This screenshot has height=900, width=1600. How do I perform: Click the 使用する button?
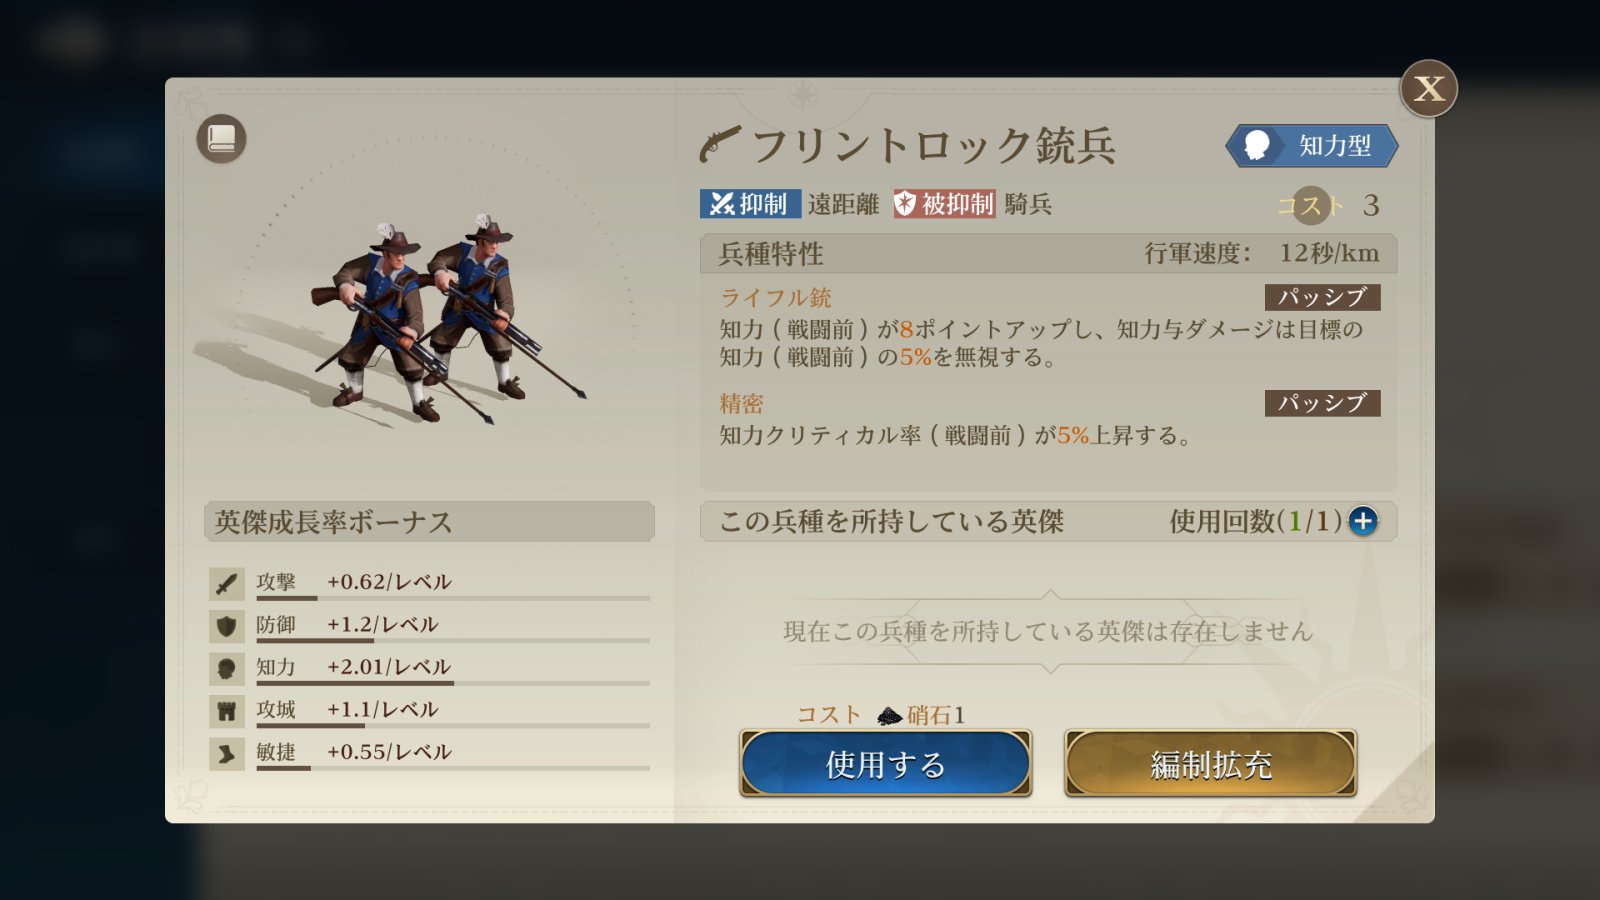886,764
